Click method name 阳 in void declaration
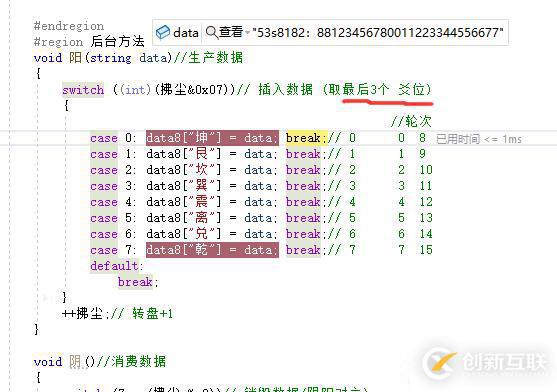This screenshot has width=557, height=392. [x=75, y=58]
